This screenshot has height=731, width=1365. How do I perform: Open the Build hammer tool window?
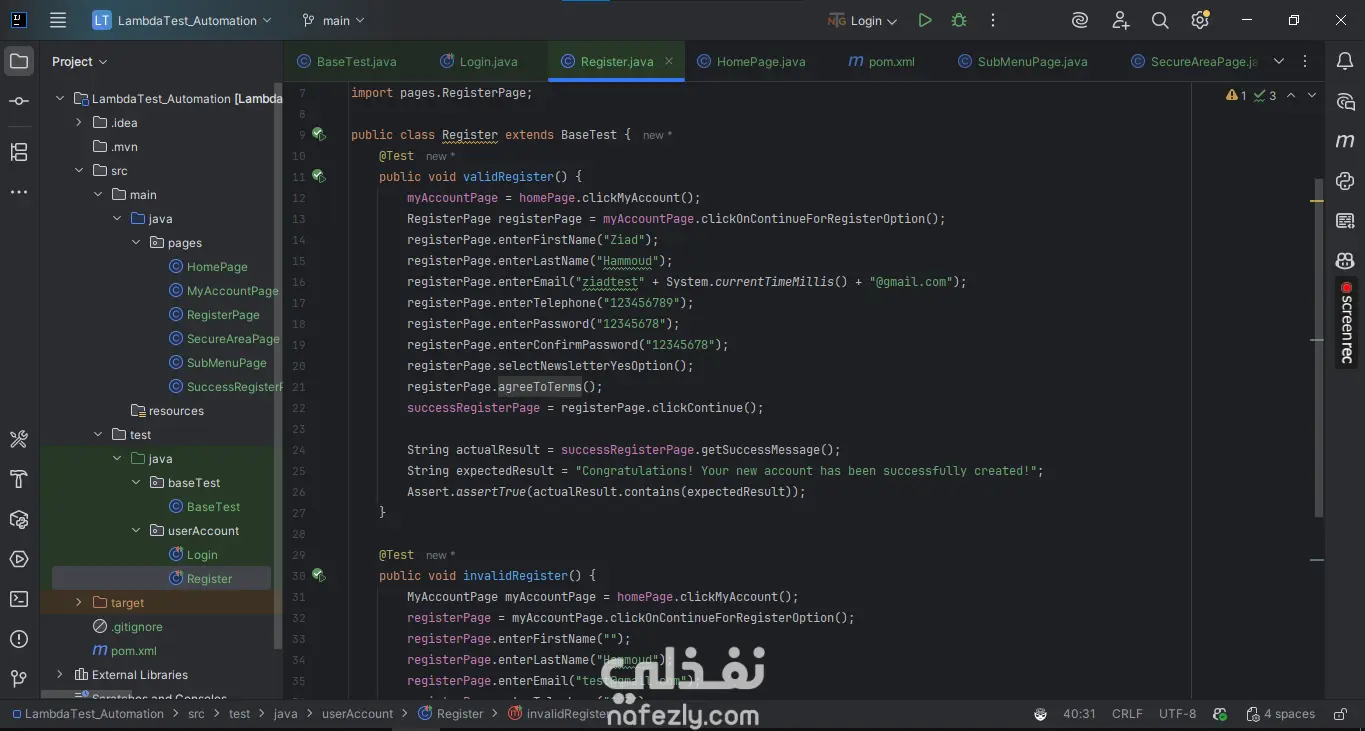pos(19,479)
